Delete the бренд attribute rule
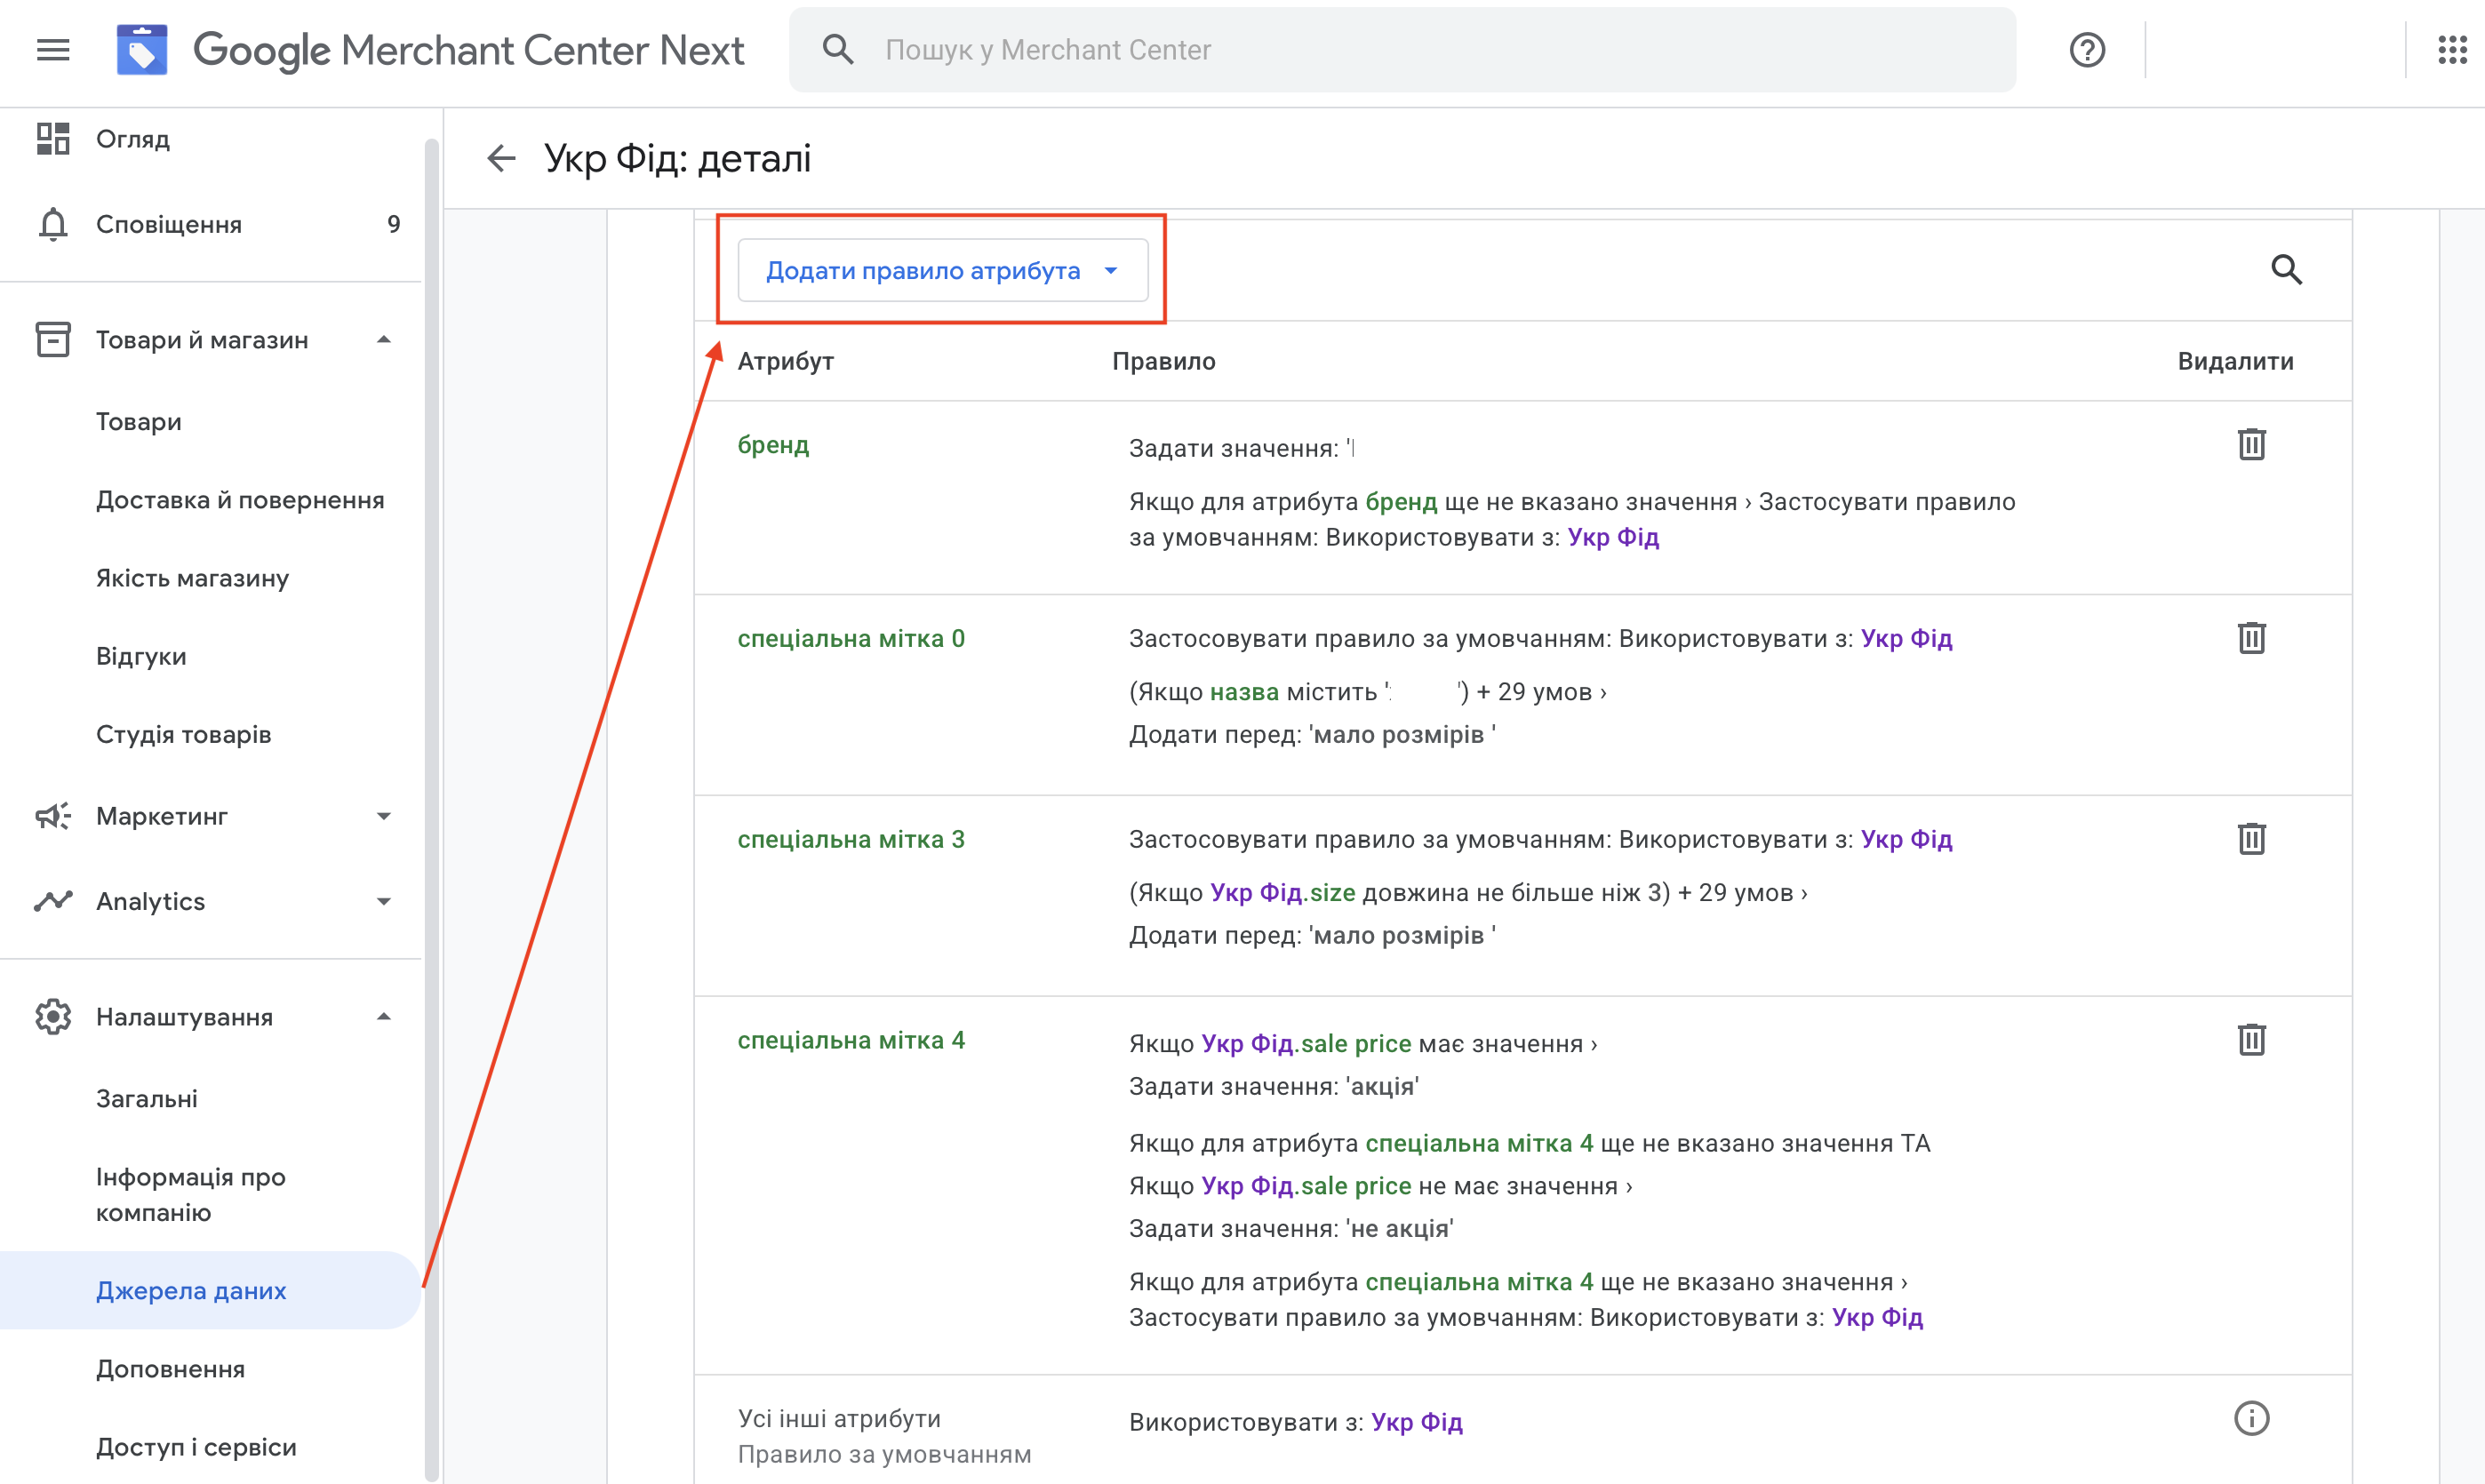The width and height of the screenshot is (2485, 1484). tap(2251, 445)
